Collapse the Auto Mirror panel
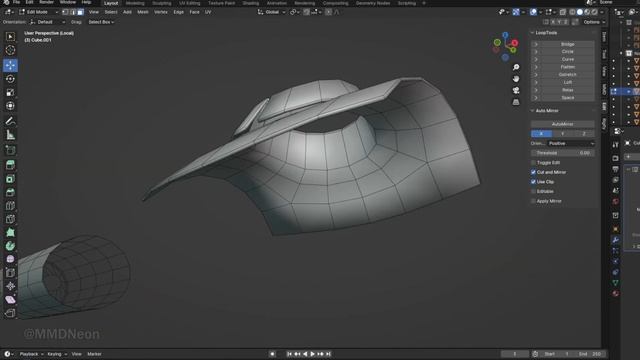640x360 pixels. [x=532, y=111]
